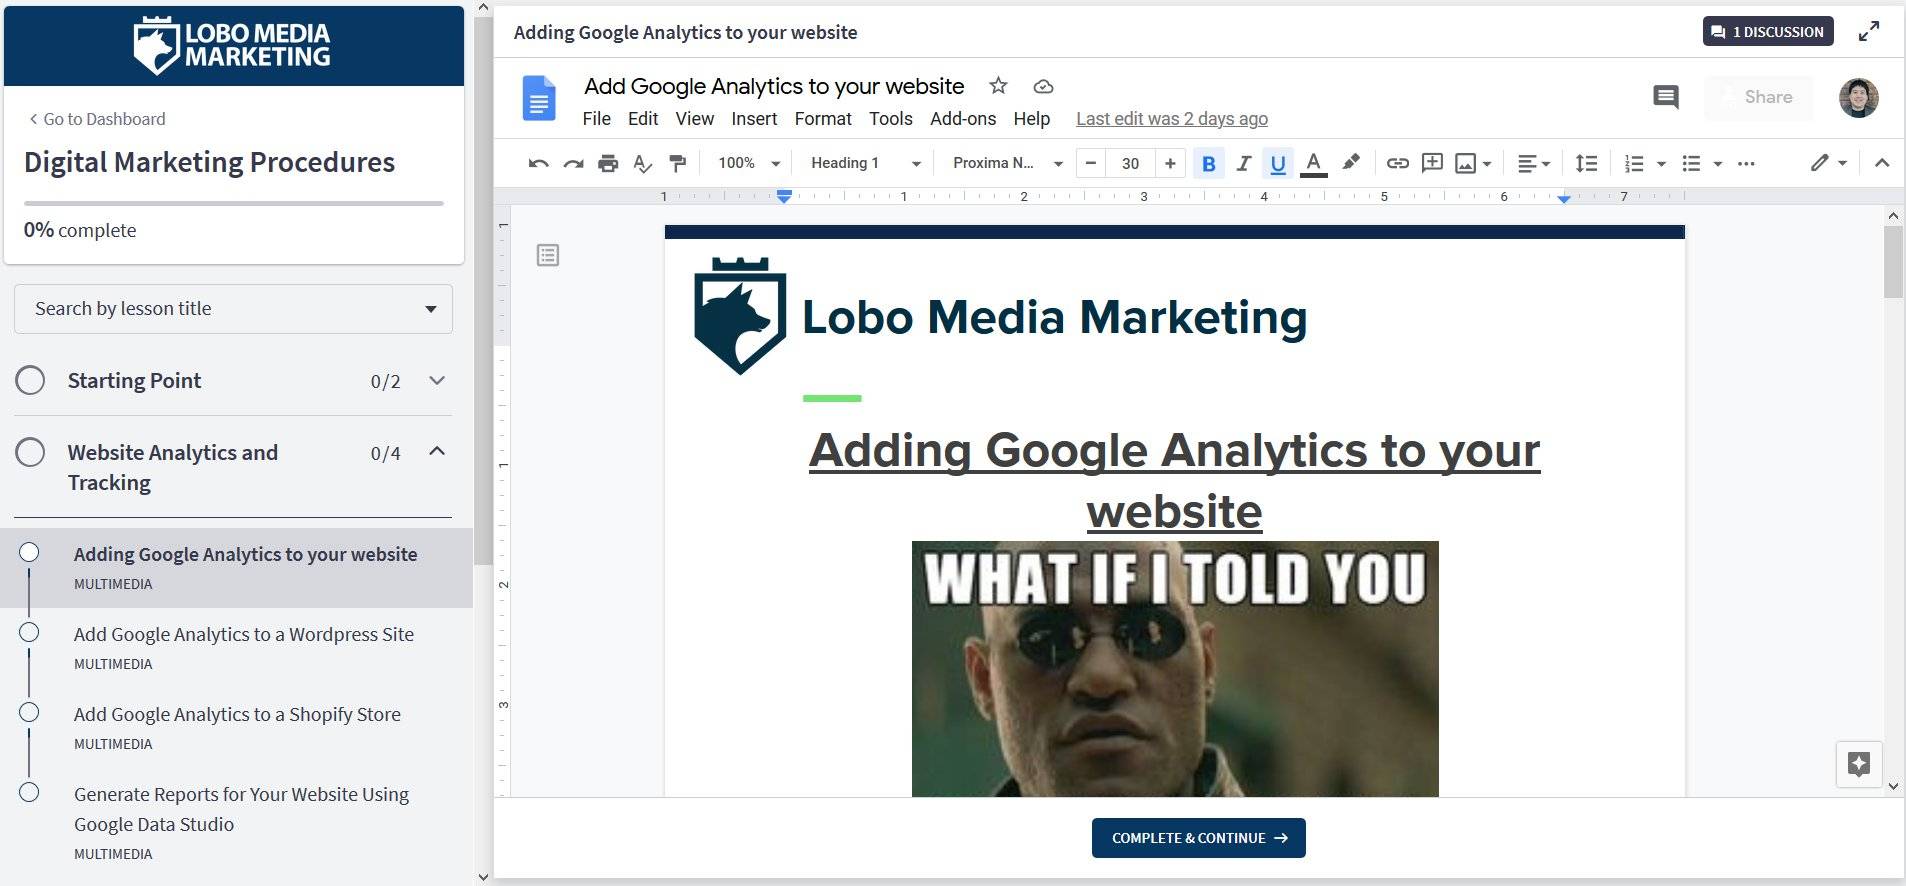The height and width of the screenshot is (886, 1906).
Task: Click the Explore button at bottom right
Action: [1859, 765]
